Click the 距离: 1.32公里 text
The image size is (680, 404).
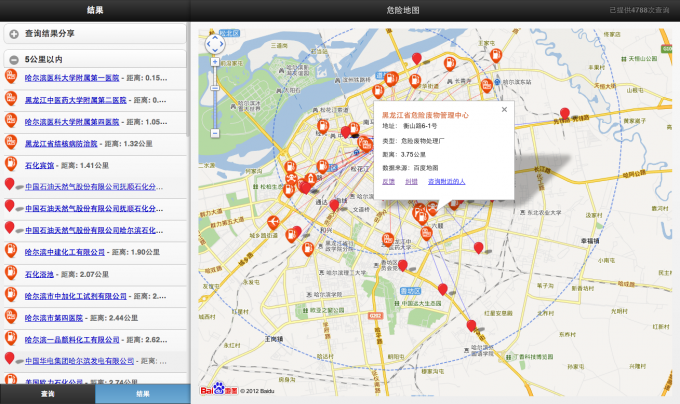tap(128, 143)
